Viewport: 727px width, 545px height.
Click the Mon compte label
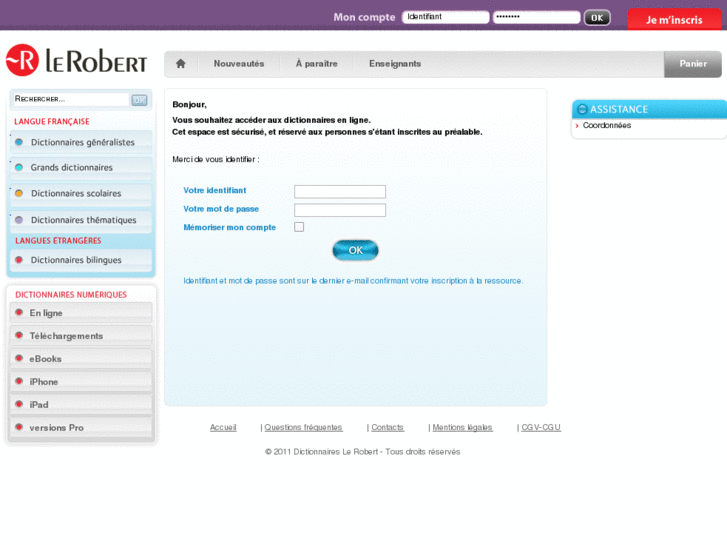[x=364, y=17]
